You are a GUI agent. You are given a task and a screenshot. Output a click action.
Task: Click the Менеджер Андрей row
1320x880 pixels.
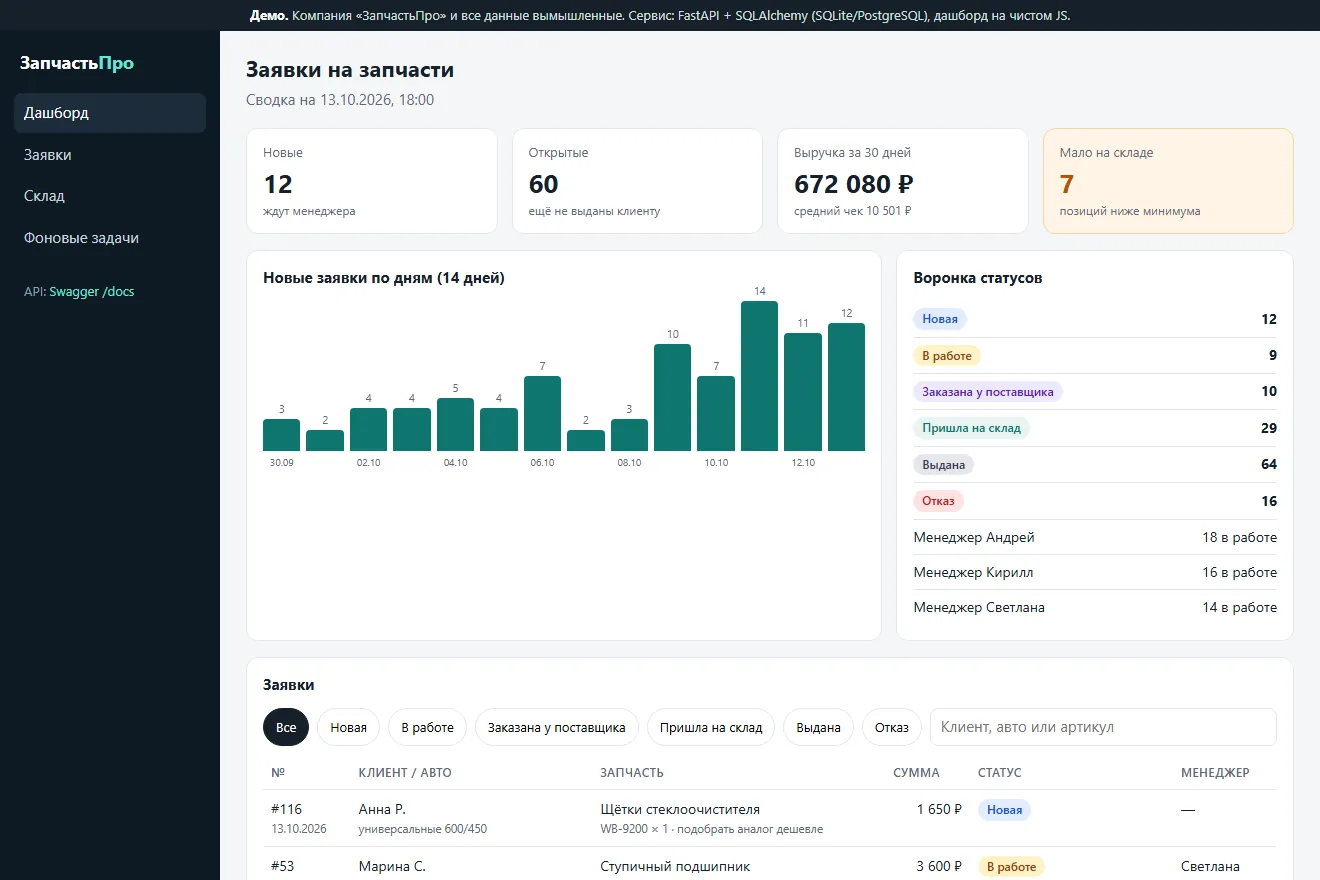point(1095,537)
